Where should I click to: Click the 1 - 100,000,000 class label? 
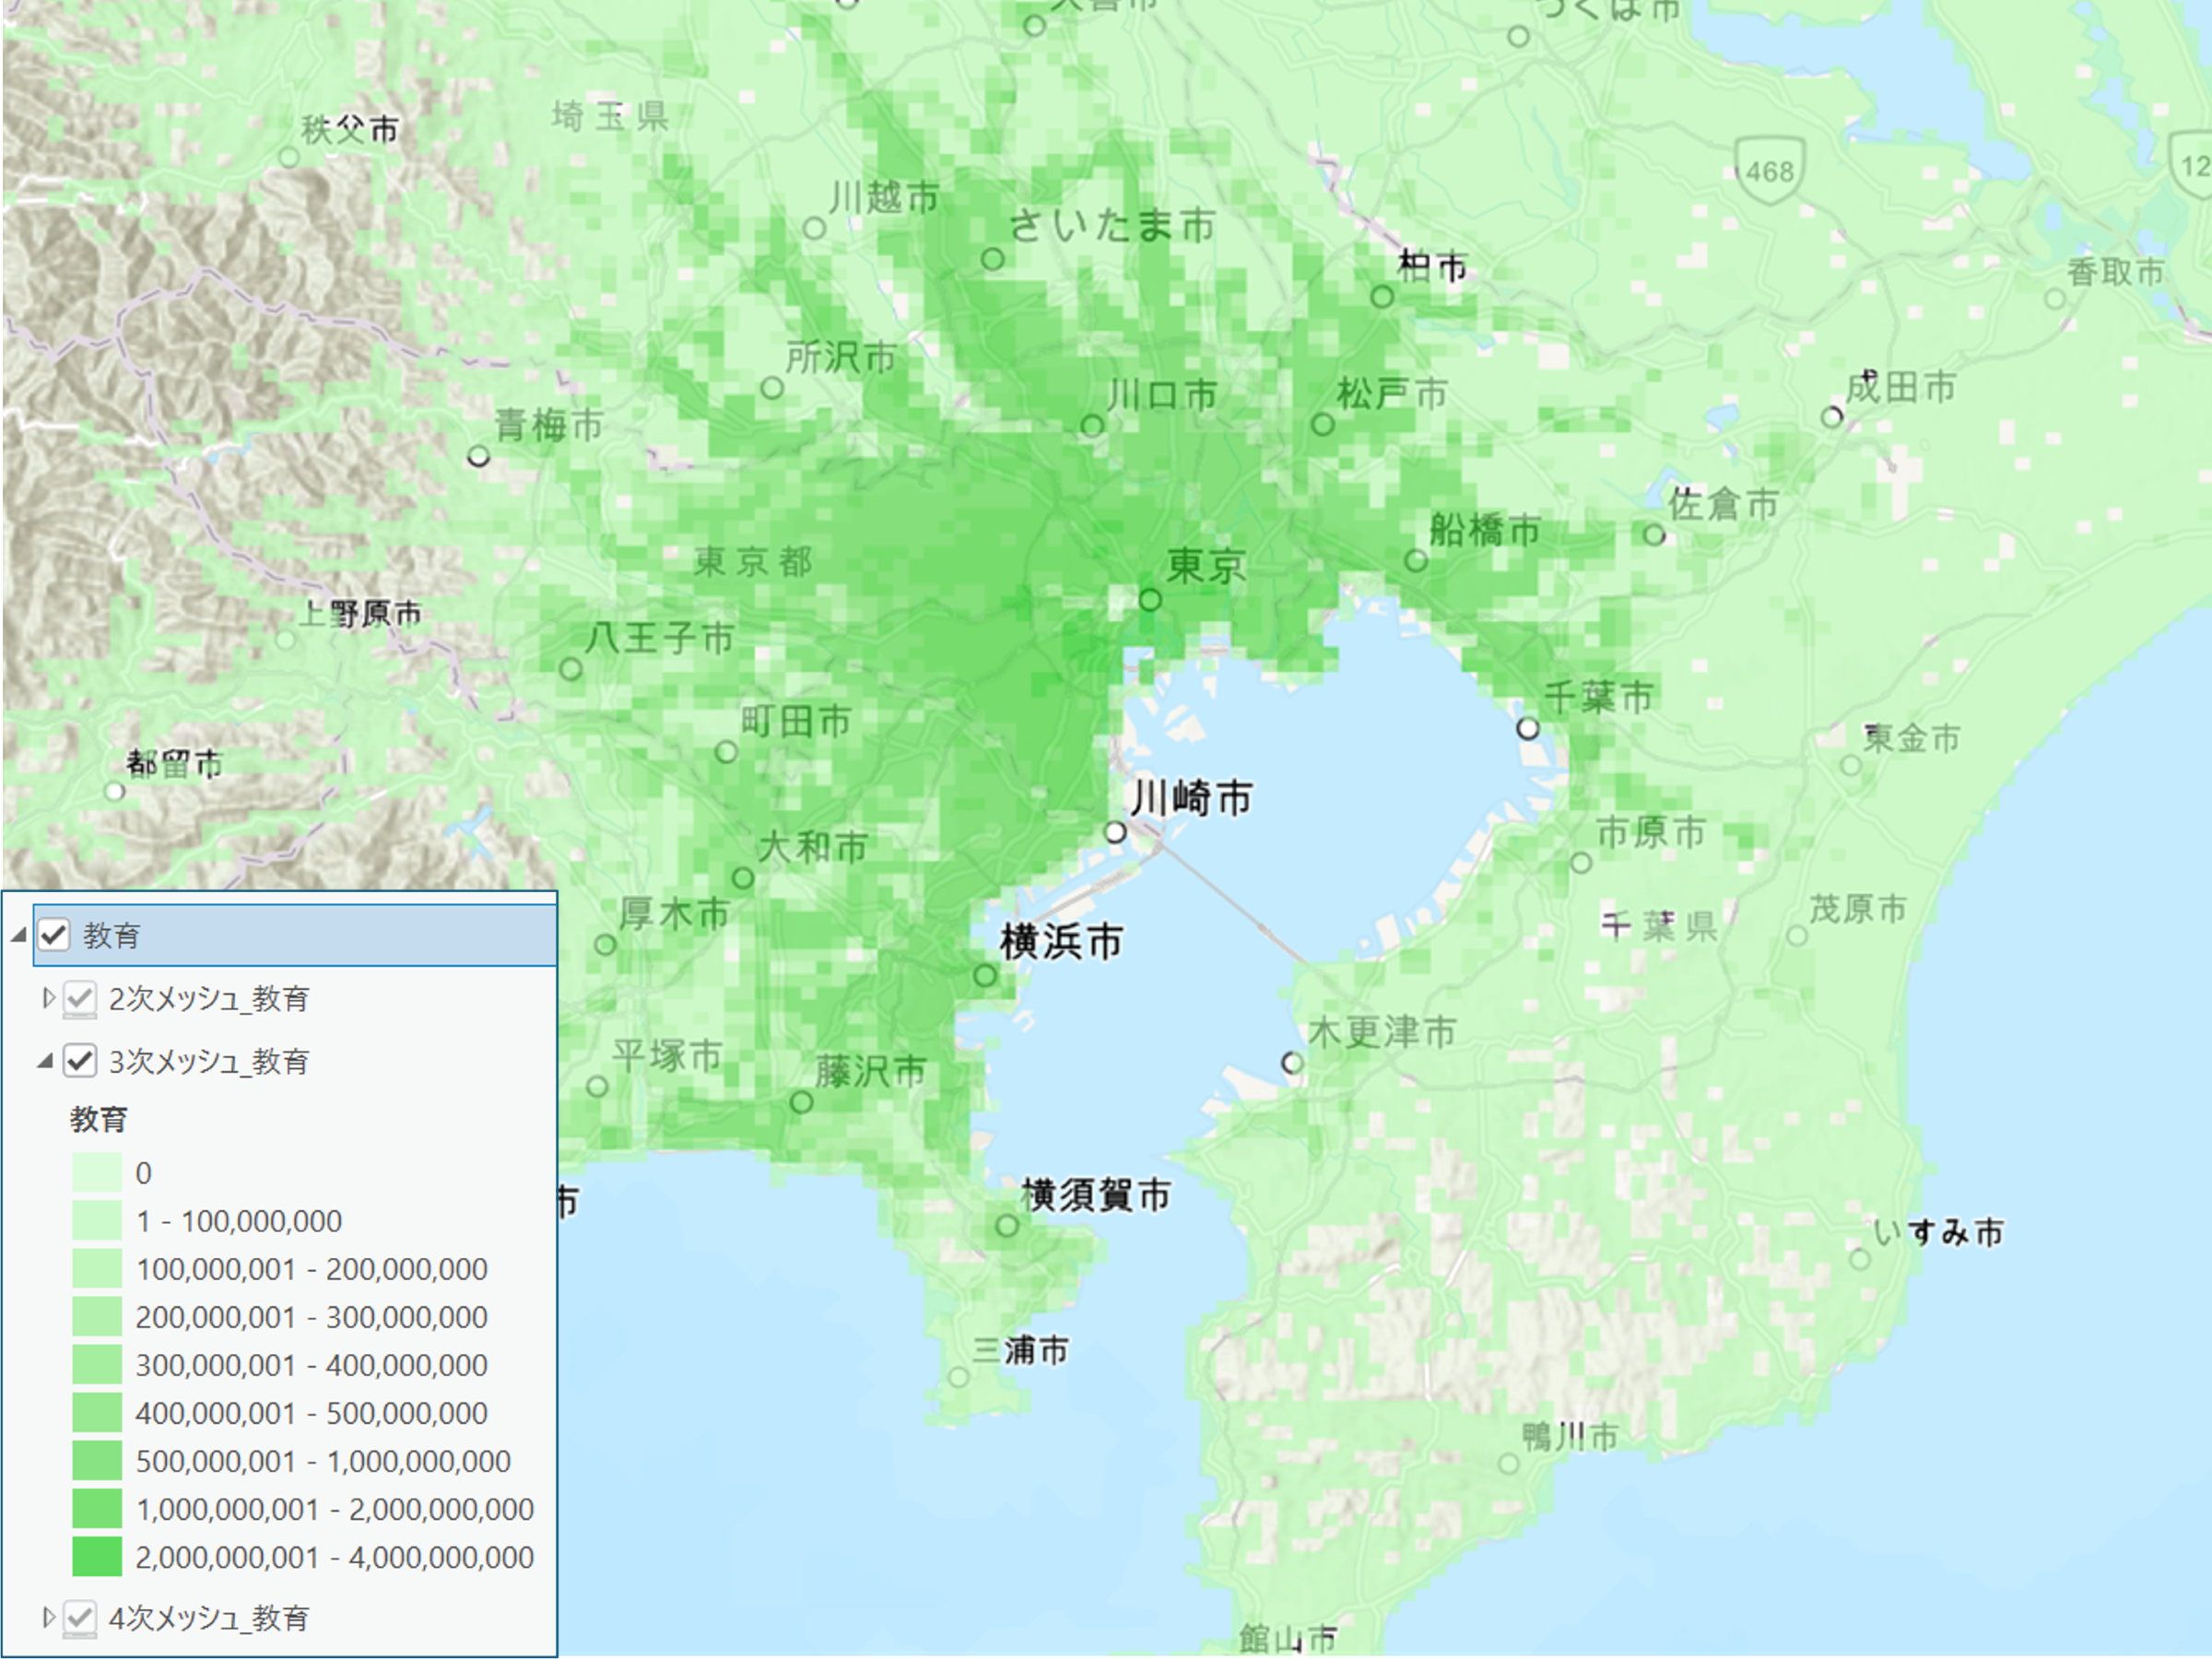click(x=239, y=1221)
